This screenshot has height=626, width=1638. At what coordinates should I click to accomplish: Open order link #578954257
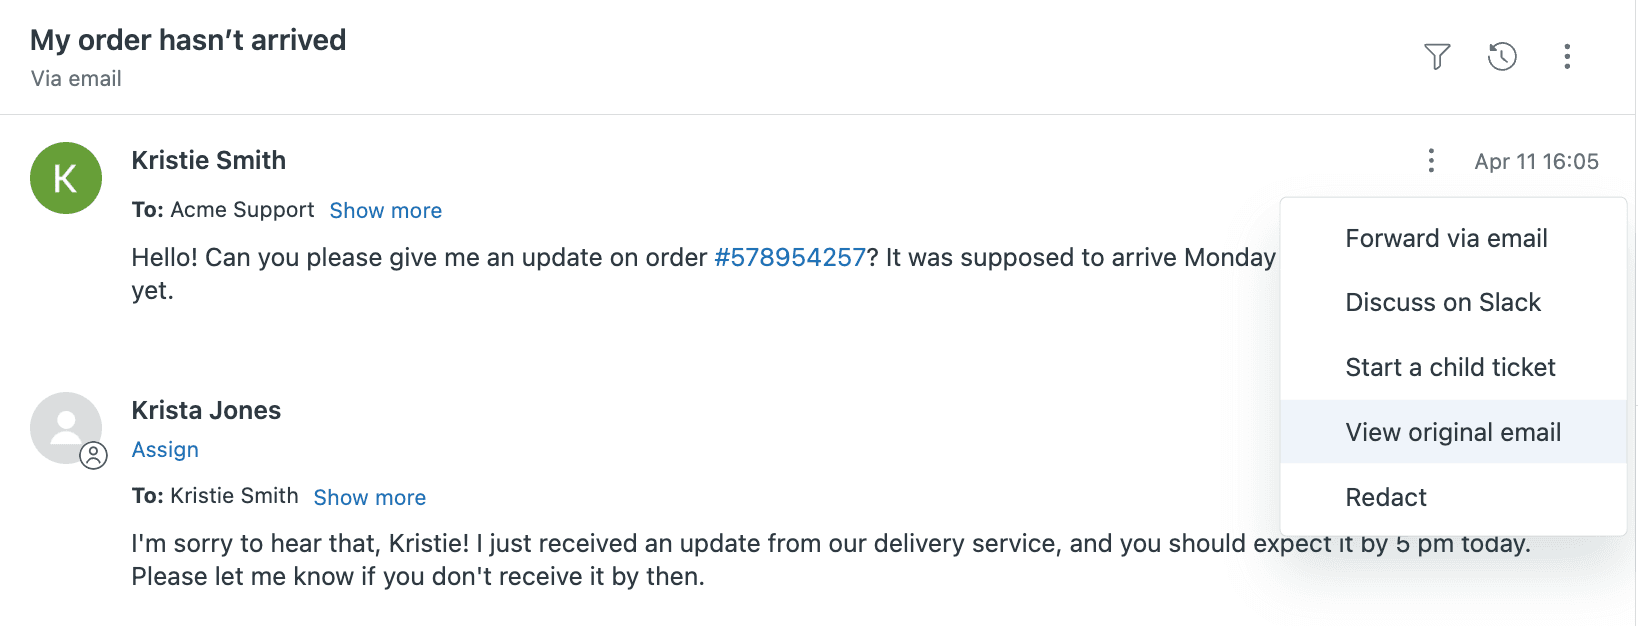coord(790,257)
